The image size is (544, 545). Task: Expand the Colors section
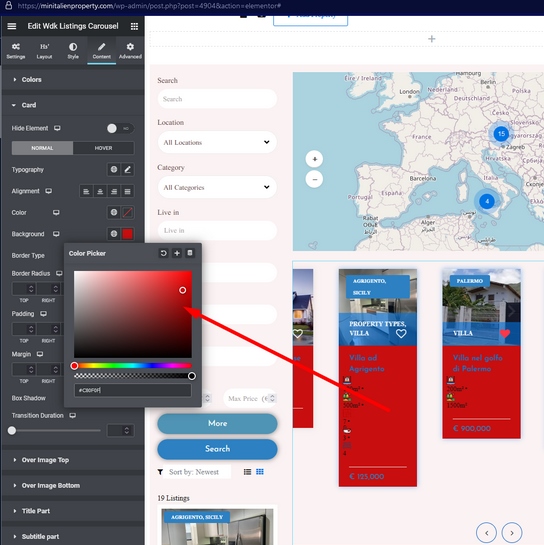[x=73, y=80]
